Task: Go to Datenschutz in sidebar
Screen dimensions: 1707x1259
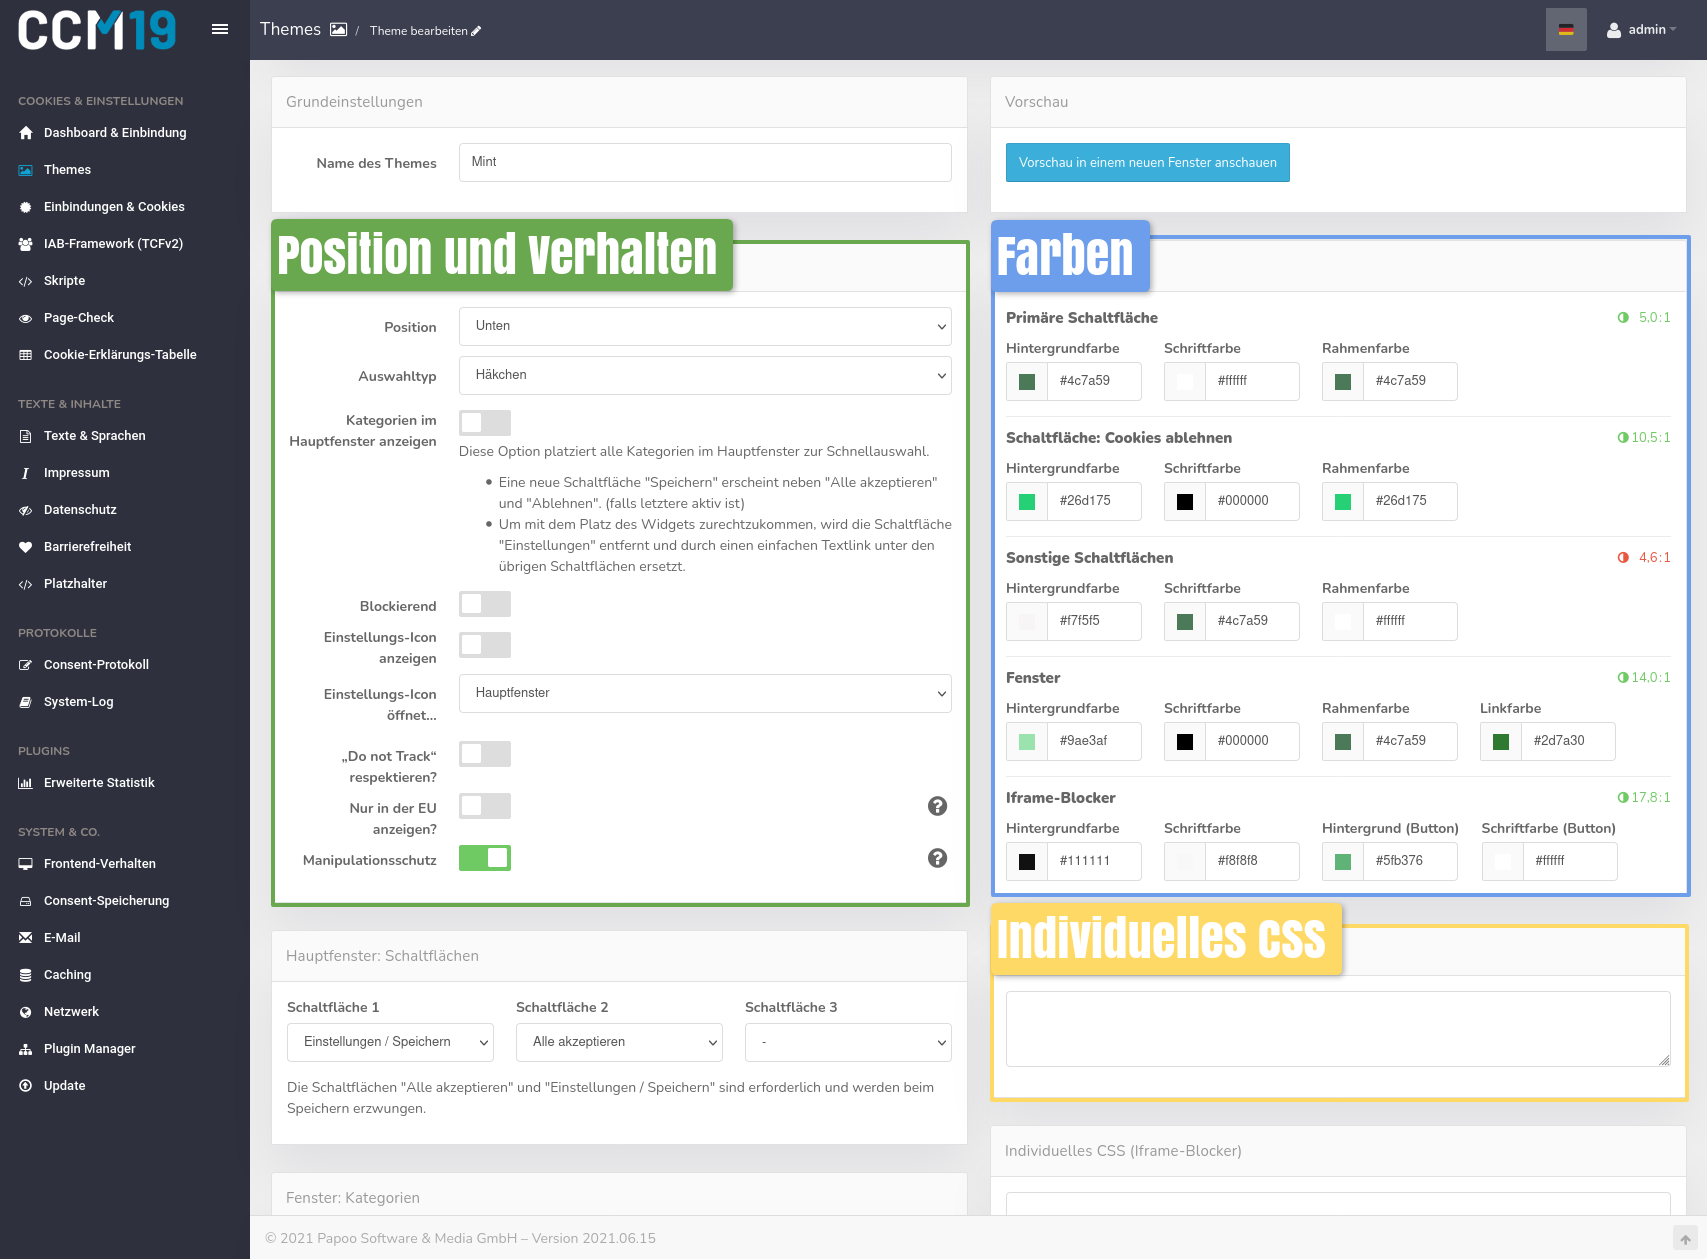Action: coord(80,510)
